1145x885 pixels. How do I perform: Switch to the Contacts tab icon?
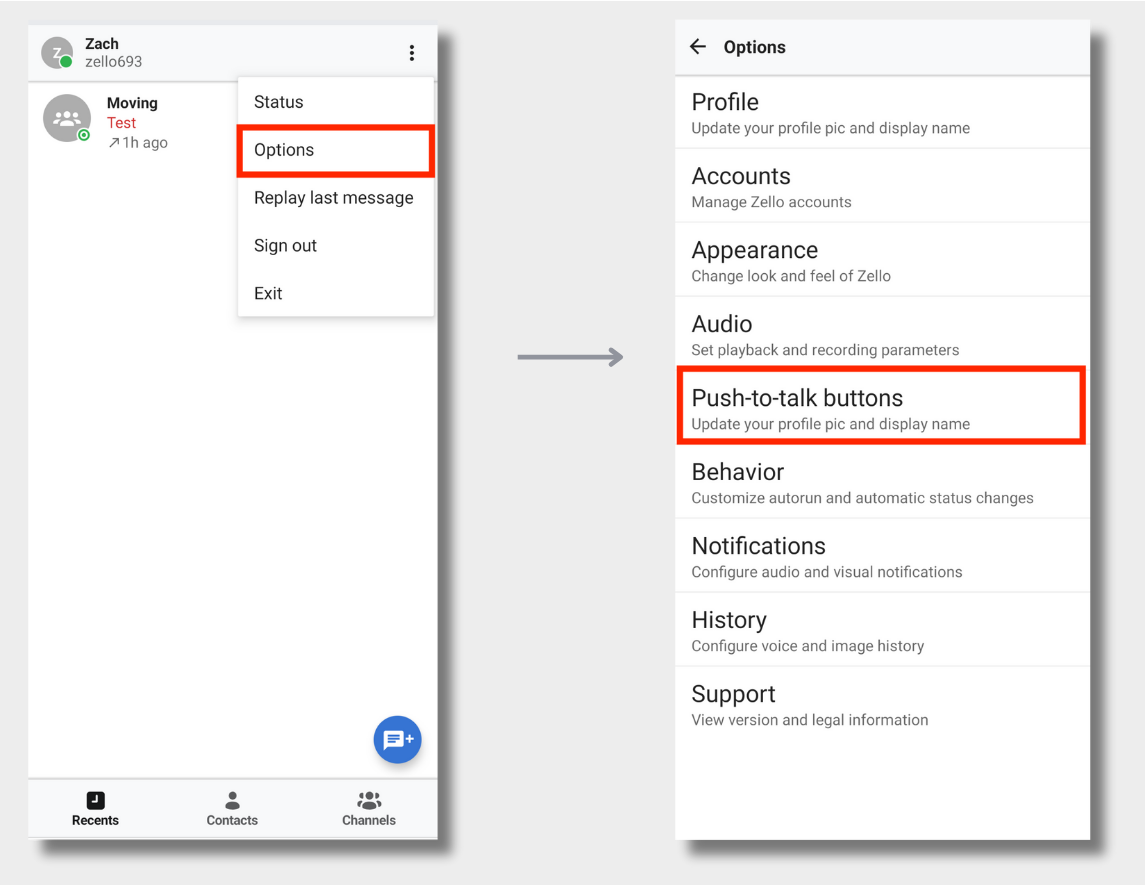point(231,800)
